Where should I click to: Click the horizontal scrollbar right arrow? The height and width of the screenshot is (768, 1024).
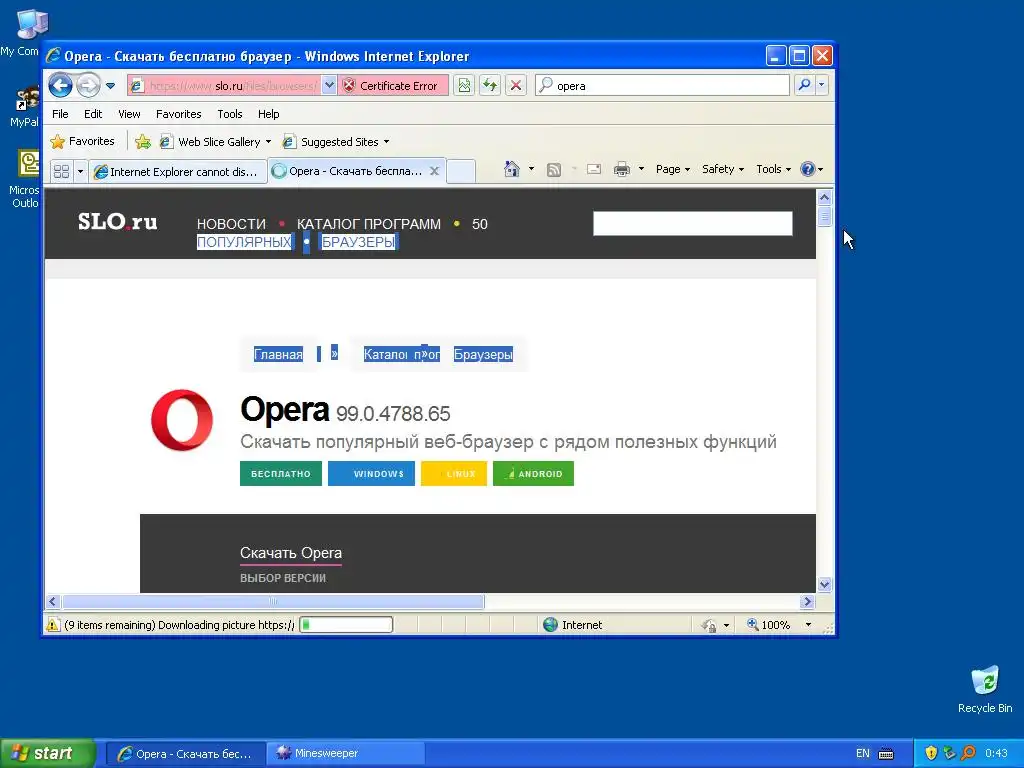pyautogui.click(x=808, y=601)
